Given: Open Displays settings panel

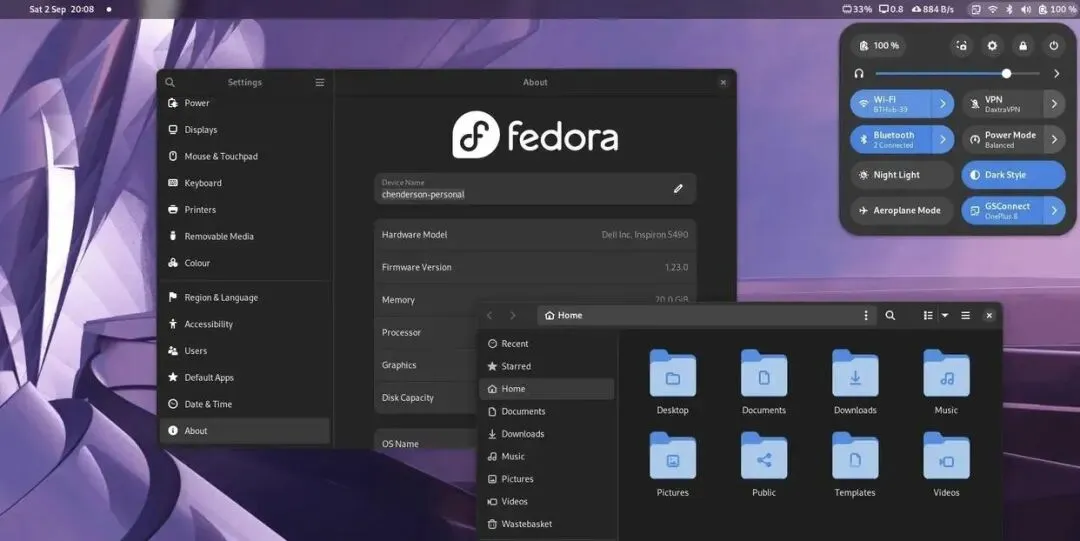Looking at the screenshot, I should click(245, 130).
